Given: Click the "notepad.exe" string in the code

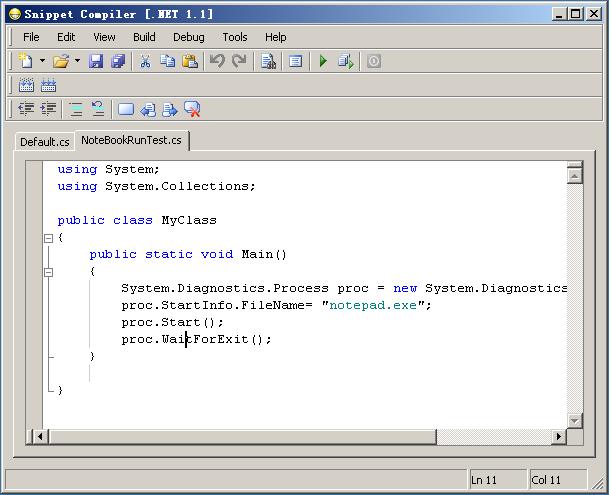Looking at the screenshot, I should pyautogui.click(x=373, y=305).
